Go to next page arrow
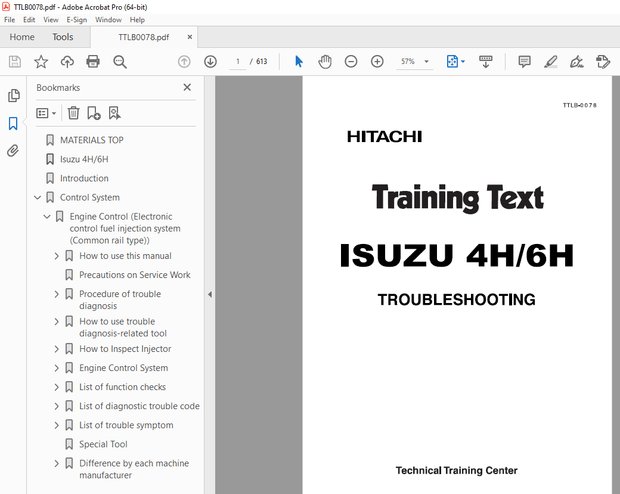Image resolution: width=620 pixels, height=494 pixels. 210,62
